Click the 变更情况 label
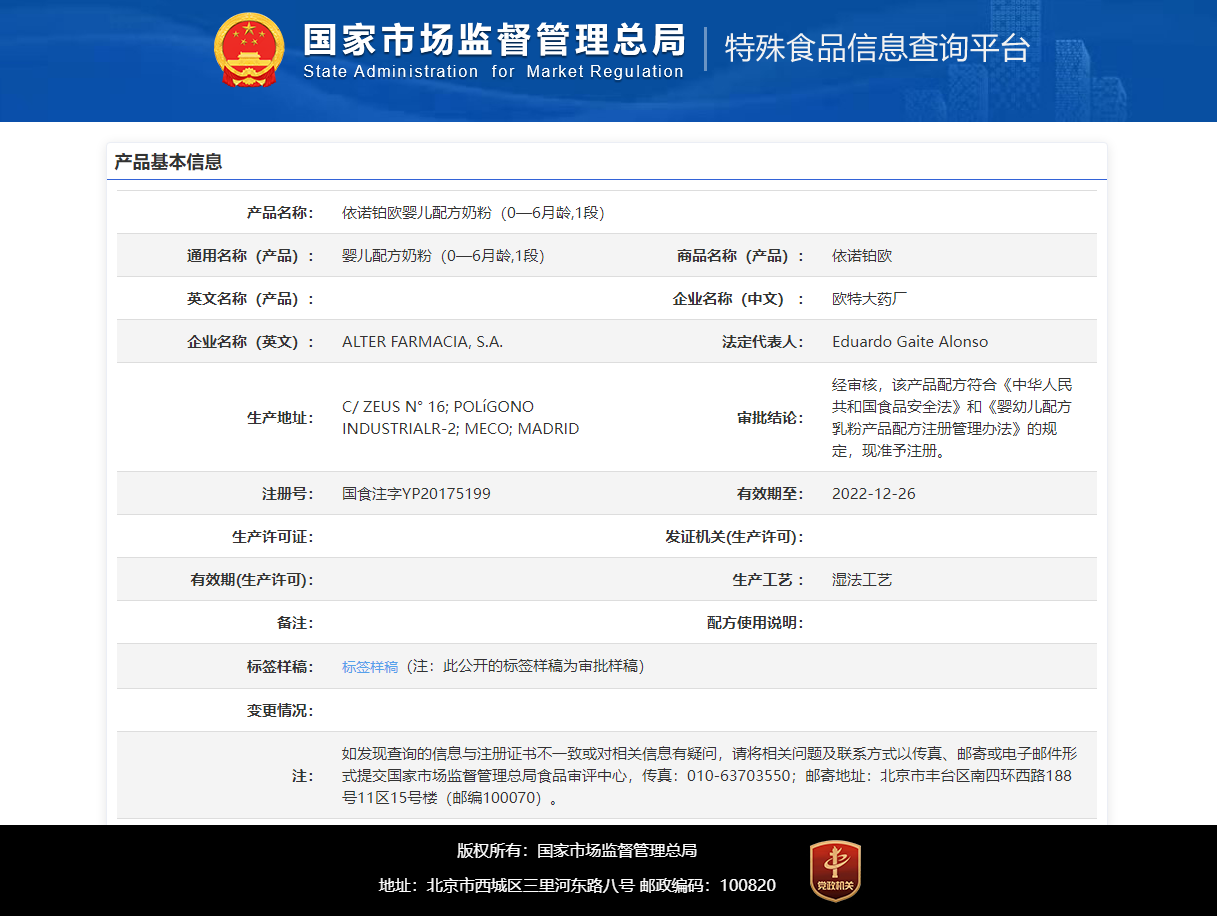Viewport: 1217px width, 916px height. [280, 711]
